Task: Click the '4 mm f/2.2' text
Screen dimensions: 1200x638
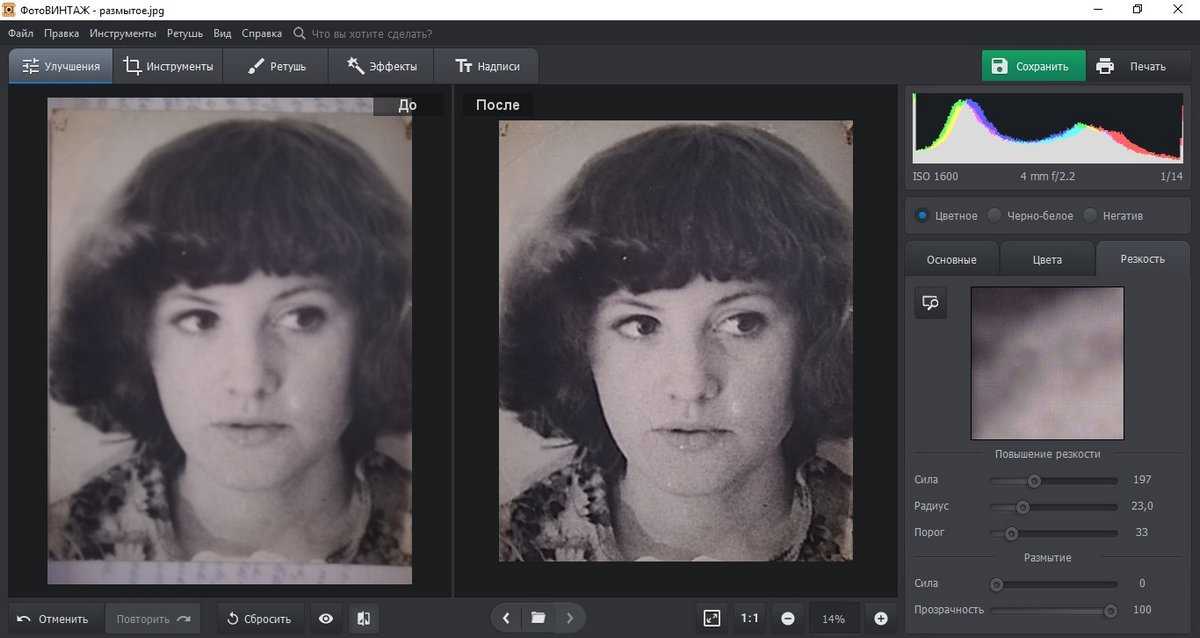Action: (x=1048, y=176)
